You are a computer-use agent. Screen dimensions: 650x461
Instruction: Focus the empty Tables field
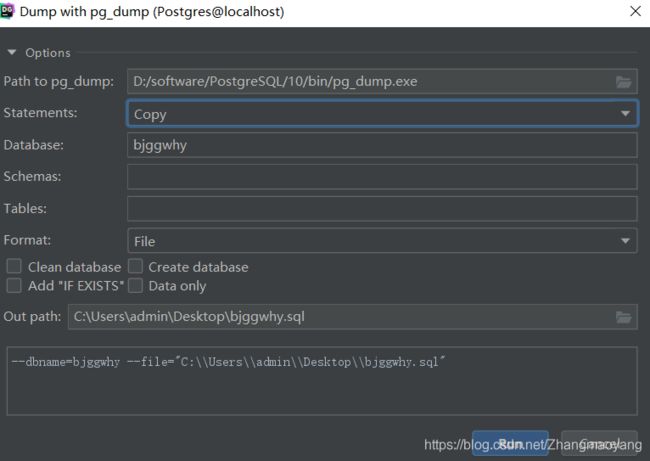[382, 209]
